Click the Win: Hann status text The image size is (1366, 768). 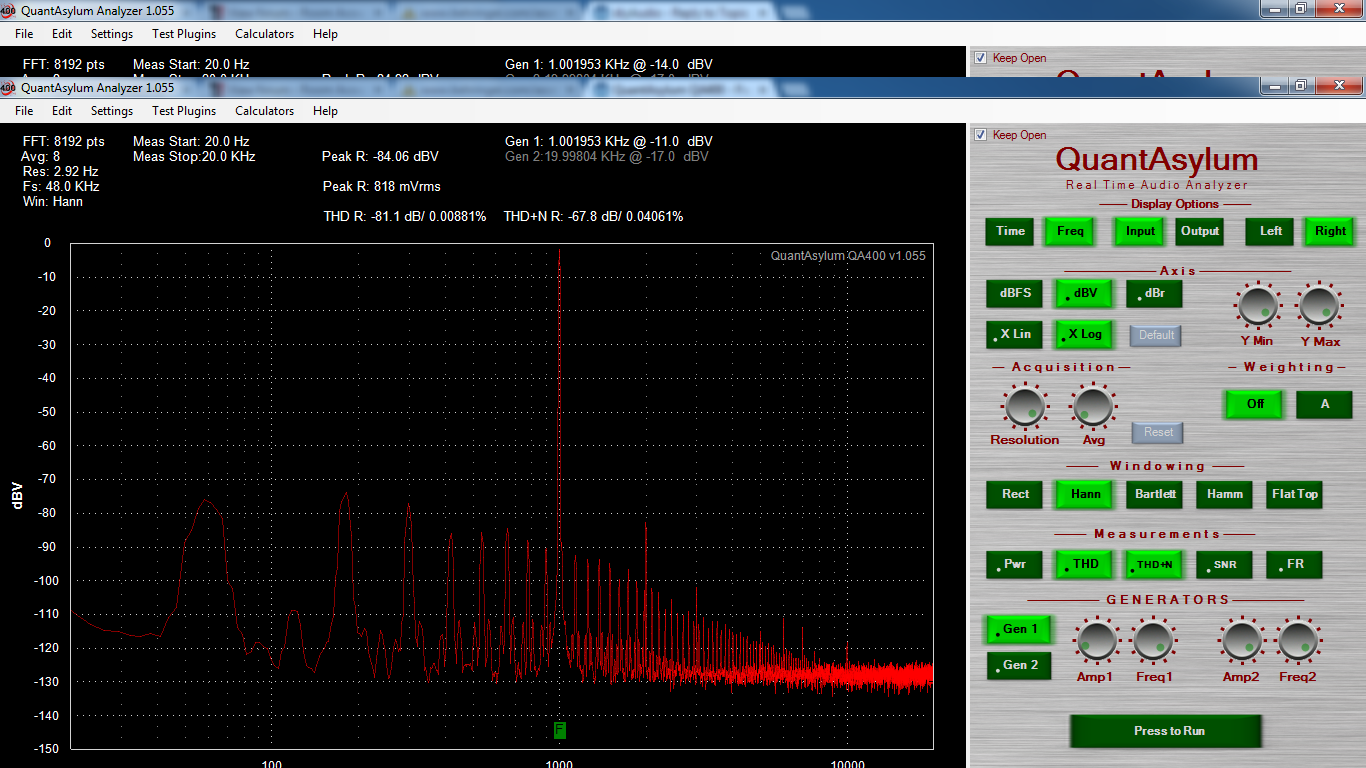(x=53, y=201)
